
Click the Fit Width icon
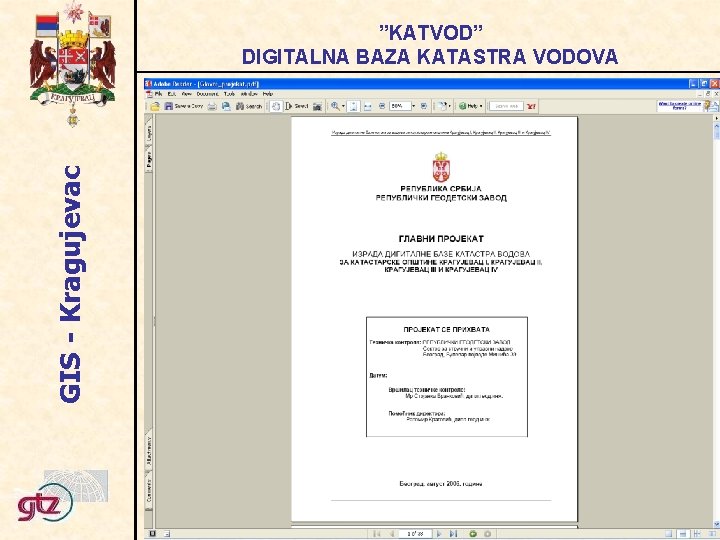coord(368,106)
